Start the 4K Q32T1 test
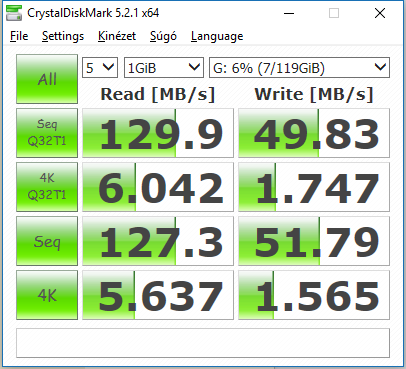 click(47, 187)
